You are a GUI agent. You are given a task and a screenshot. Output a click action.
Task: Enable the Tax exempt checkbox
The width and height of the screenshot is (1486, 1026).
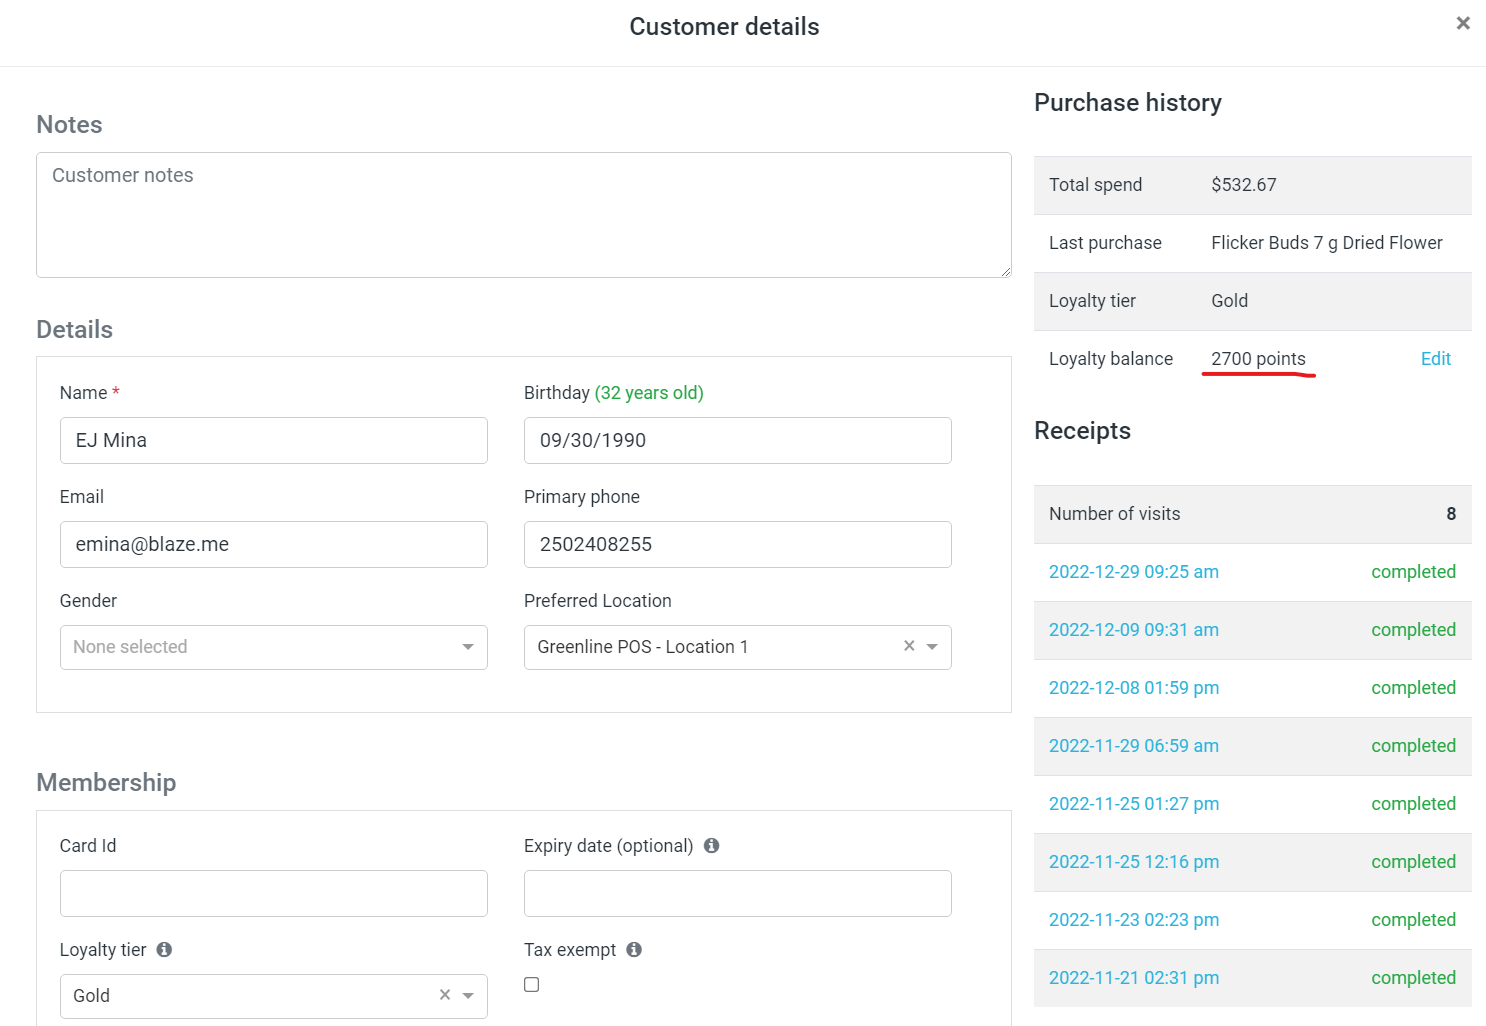(532, 985)
